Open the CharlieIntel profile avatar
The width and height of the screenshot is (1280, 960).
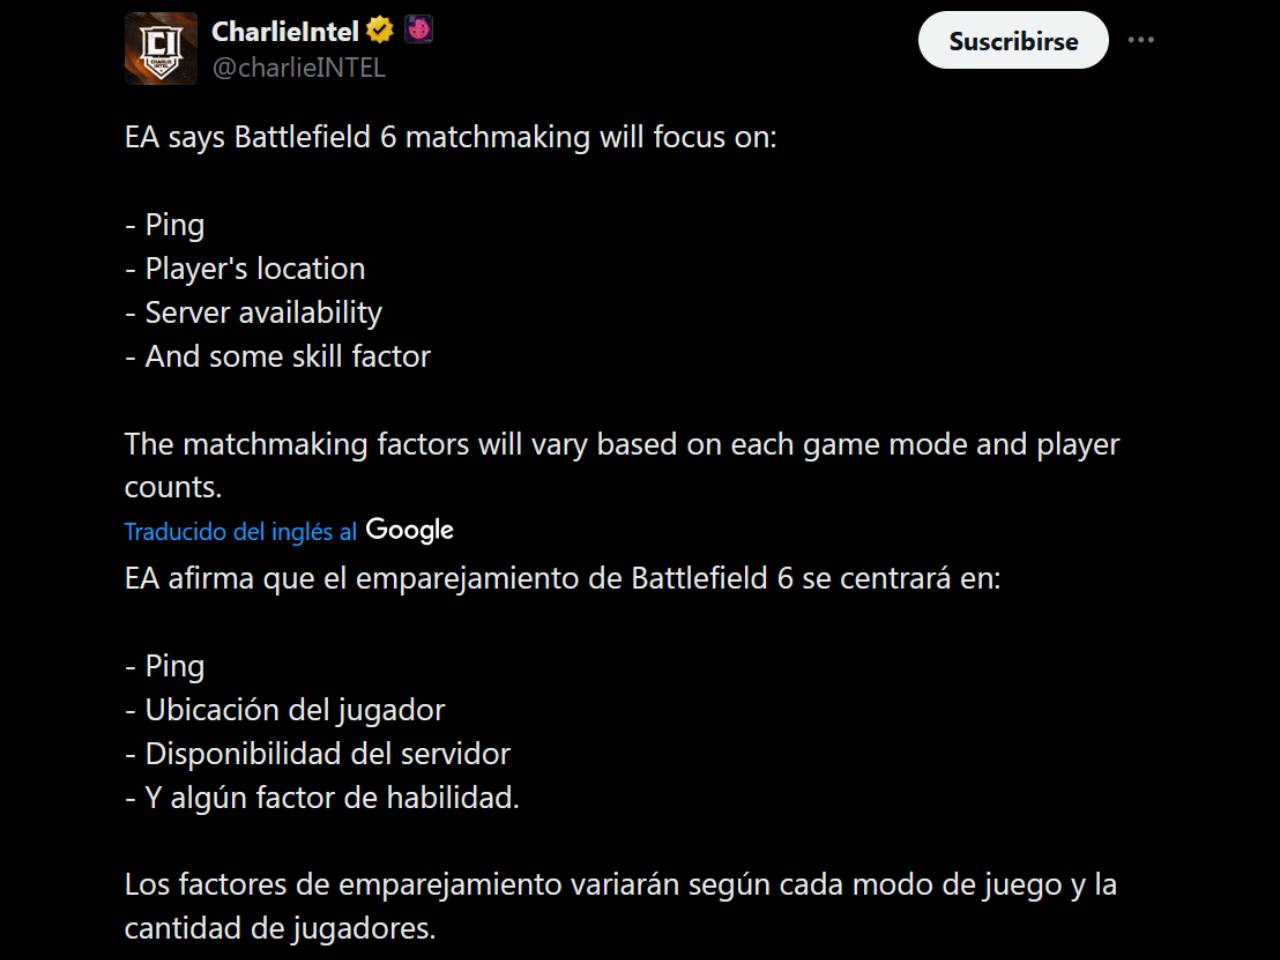point(161,48)
